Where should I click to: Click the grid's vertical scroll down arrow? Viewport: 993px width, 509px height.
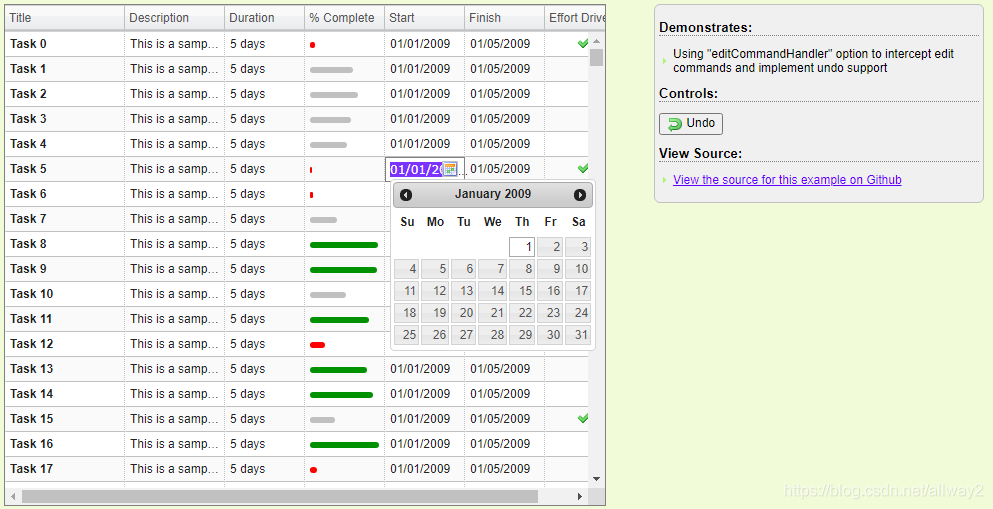[x=596, y=479]
